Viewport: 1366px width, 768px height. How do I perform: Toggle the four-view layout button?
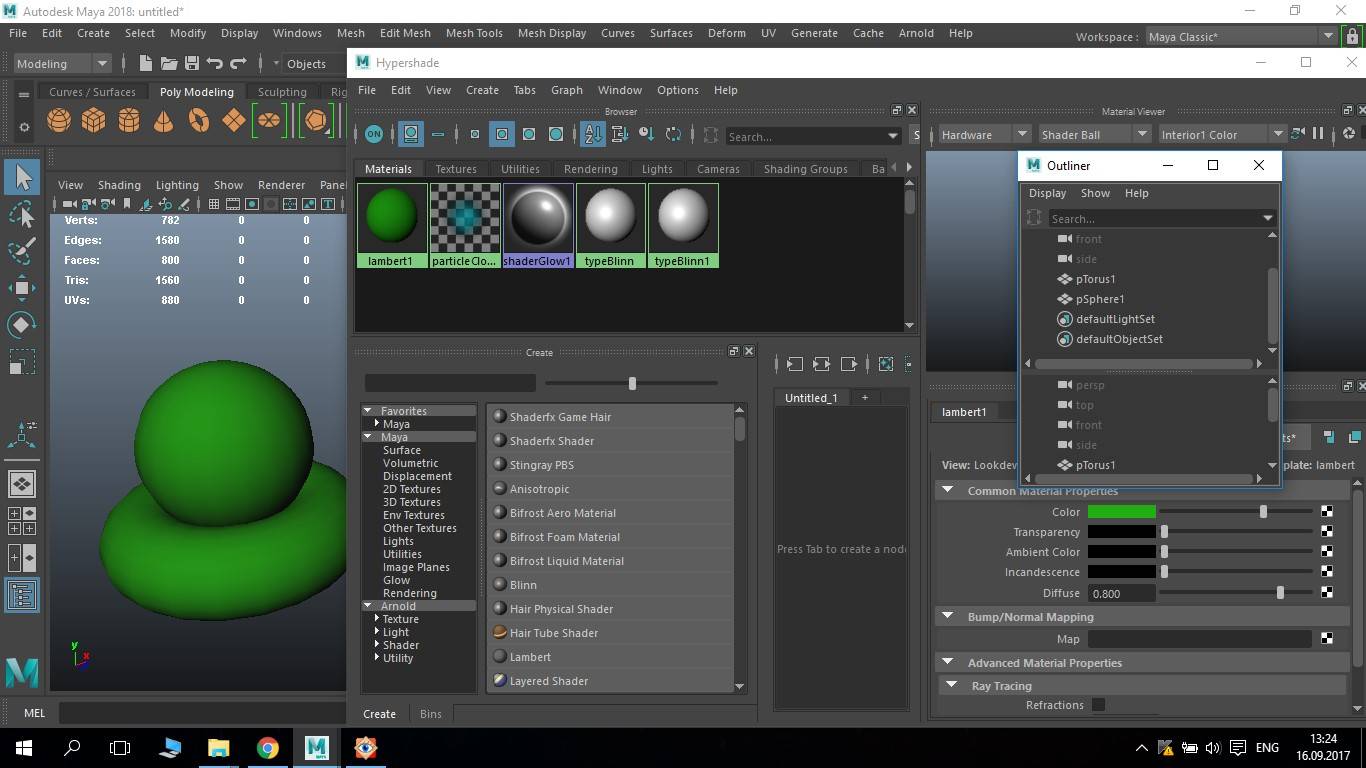[22, 520]
